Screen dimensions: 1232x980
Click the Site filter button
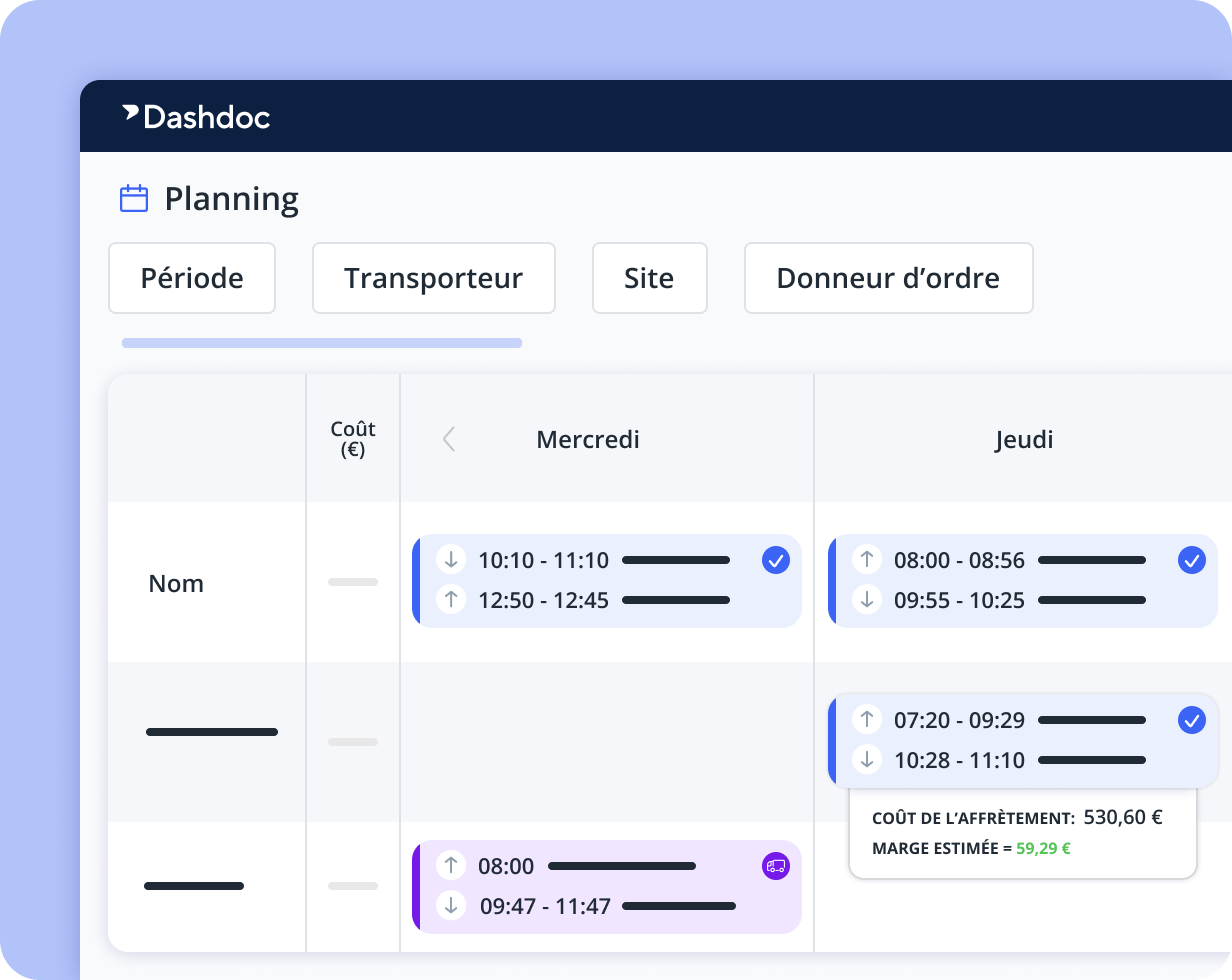pos(650,278)
